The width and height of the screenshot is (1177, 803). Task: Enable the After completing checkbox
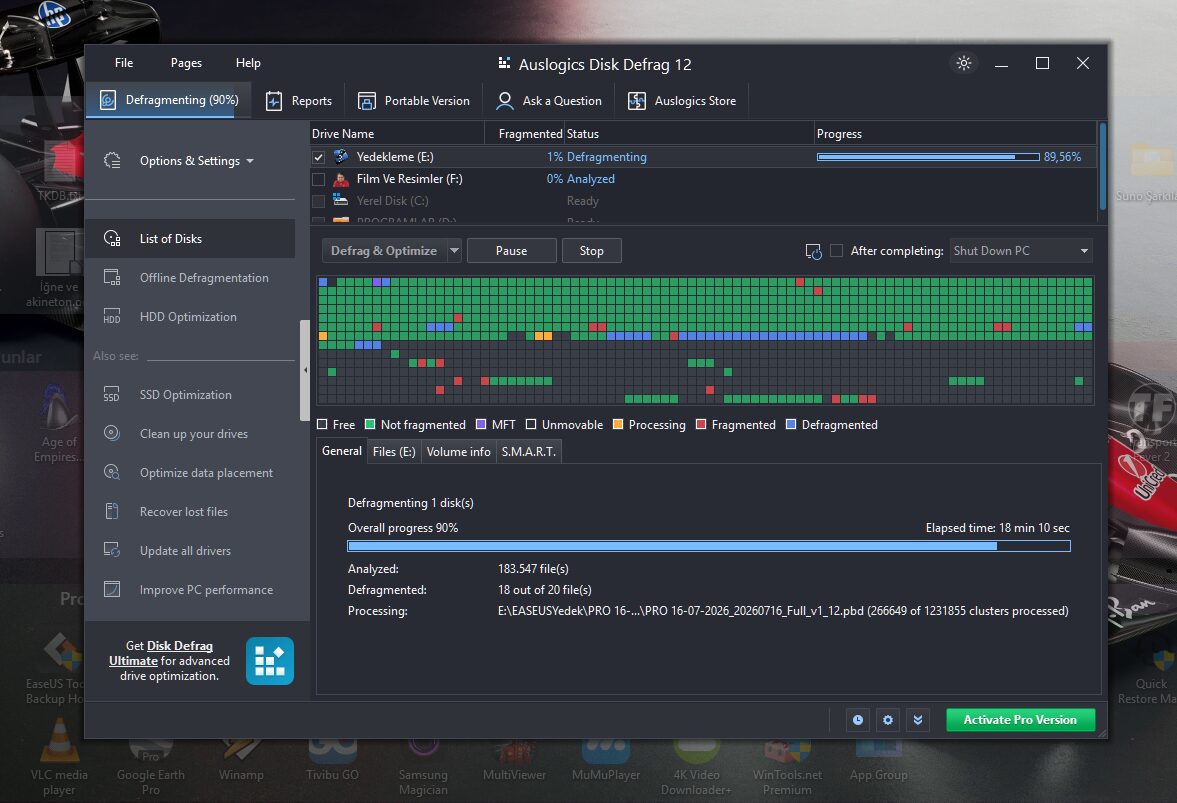[836, 251]
